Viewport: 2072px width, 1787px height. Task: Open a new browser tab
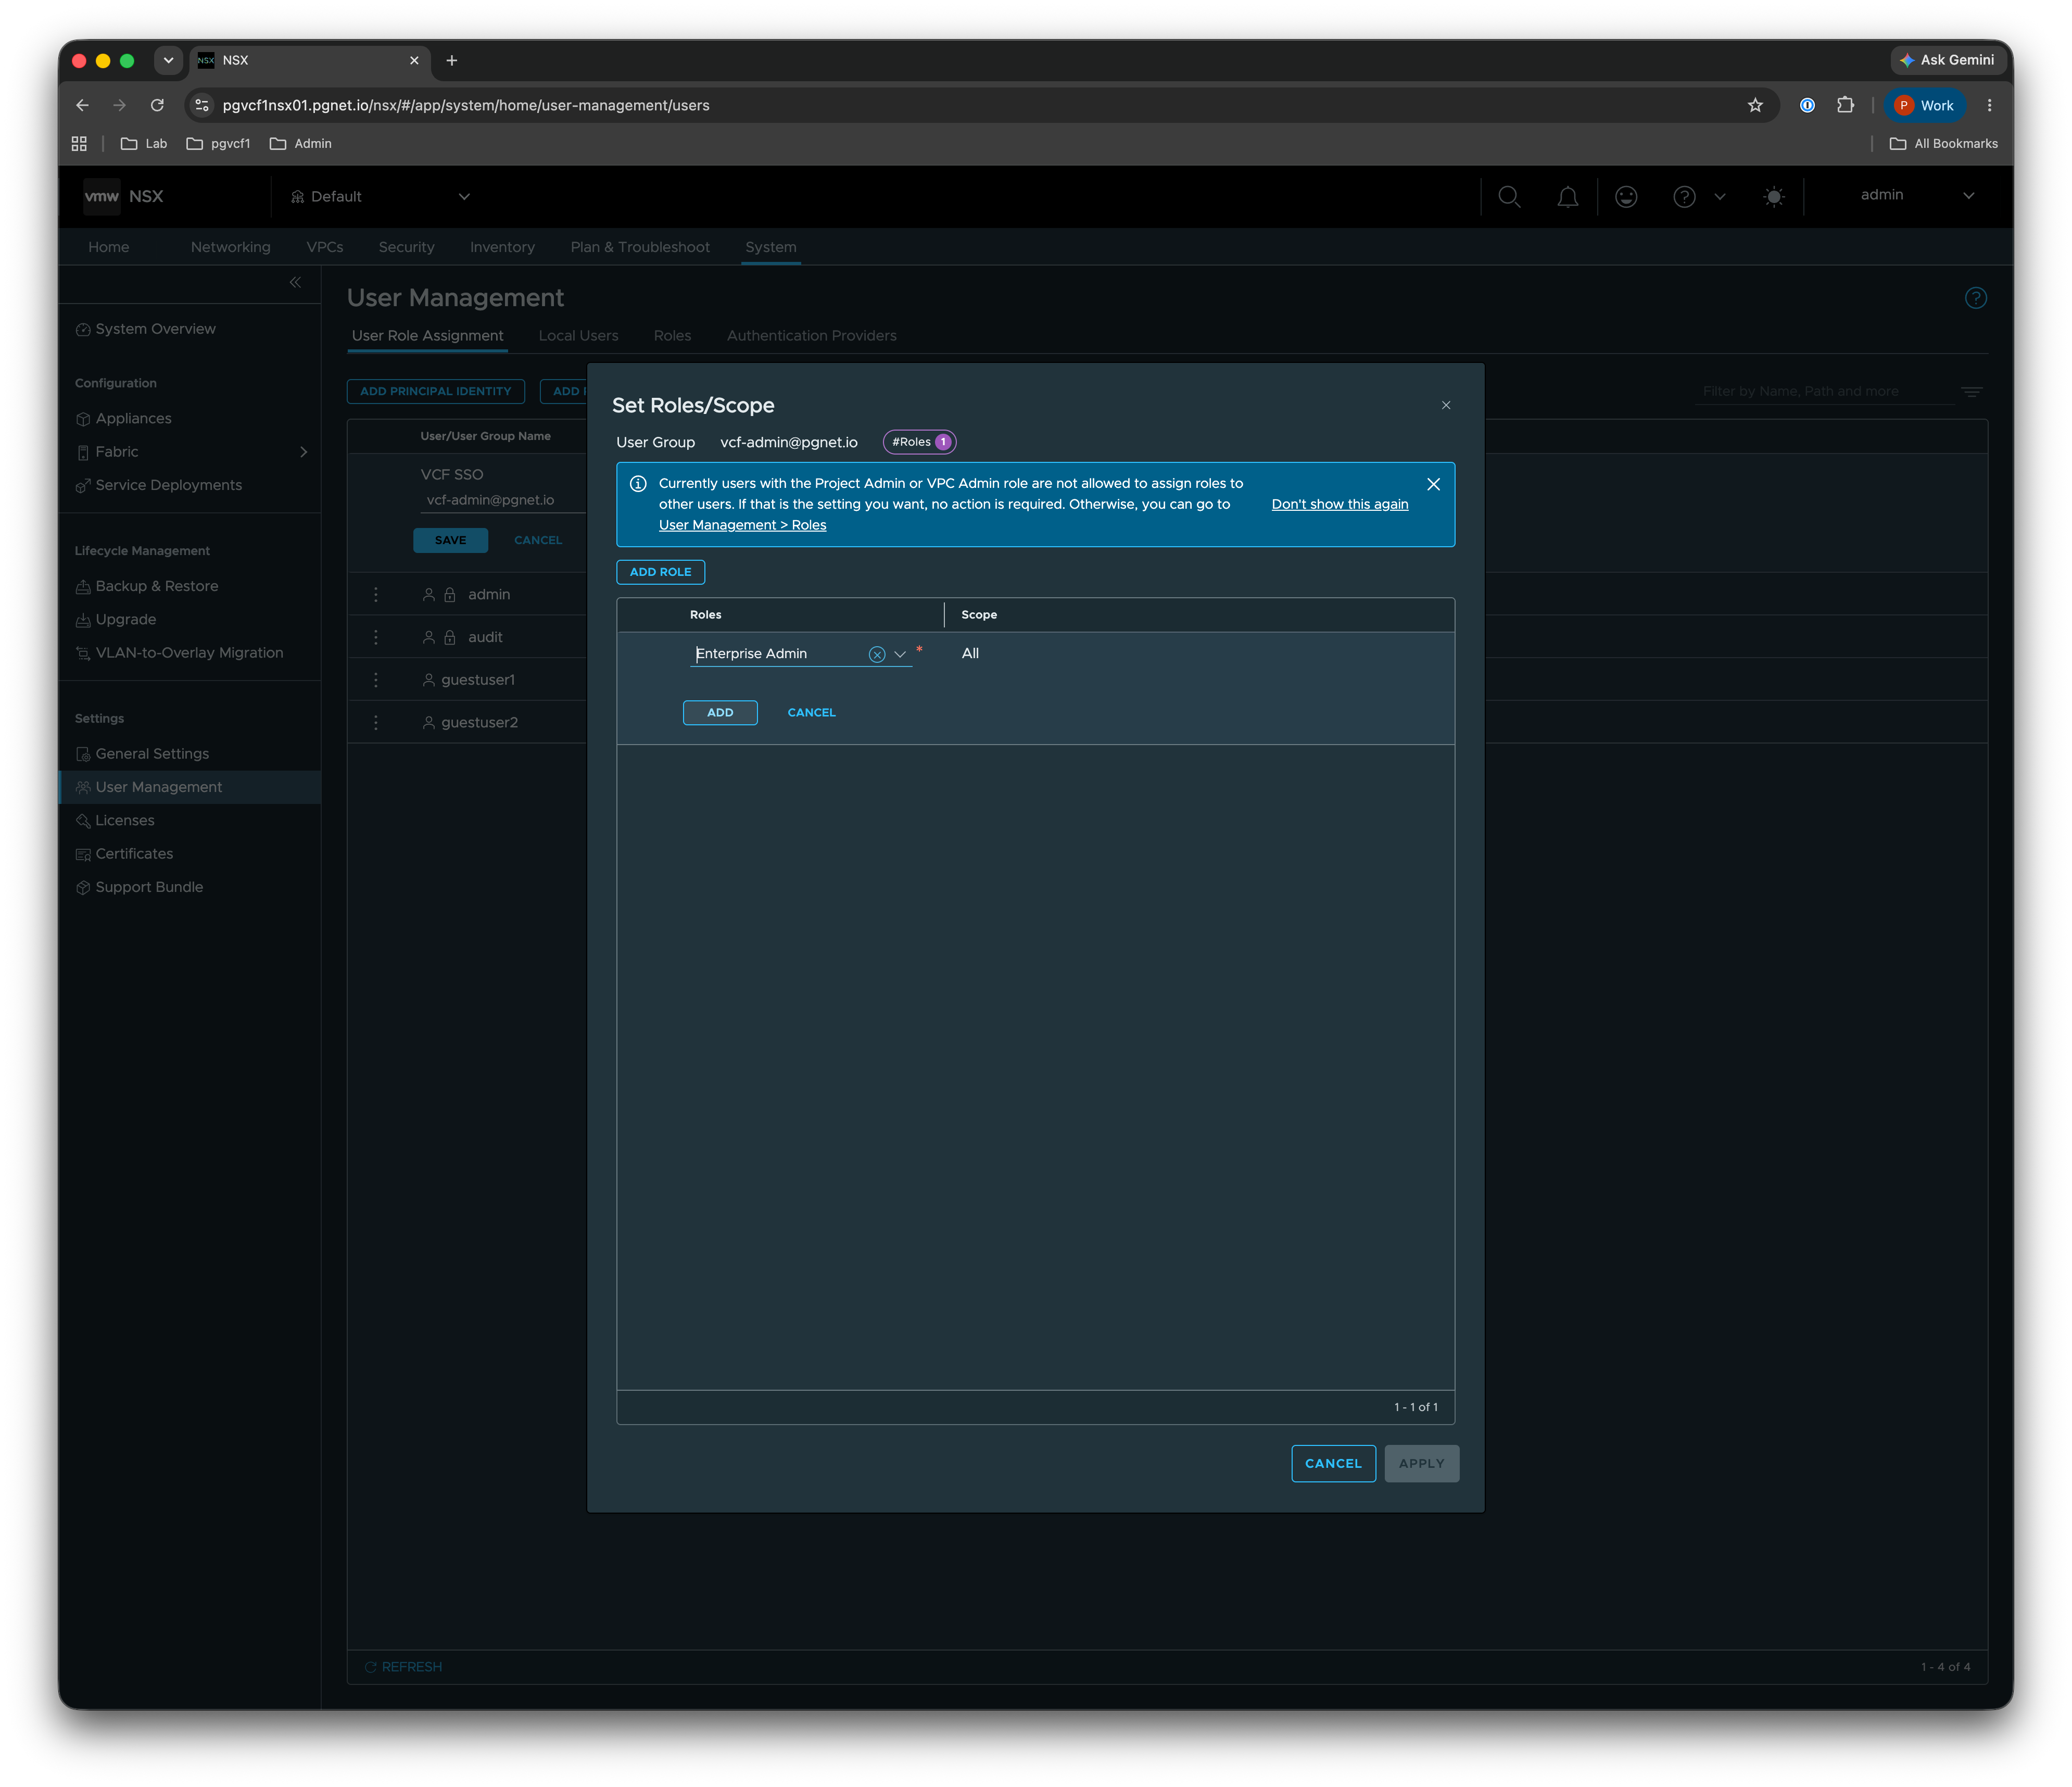tap(452, 61)
